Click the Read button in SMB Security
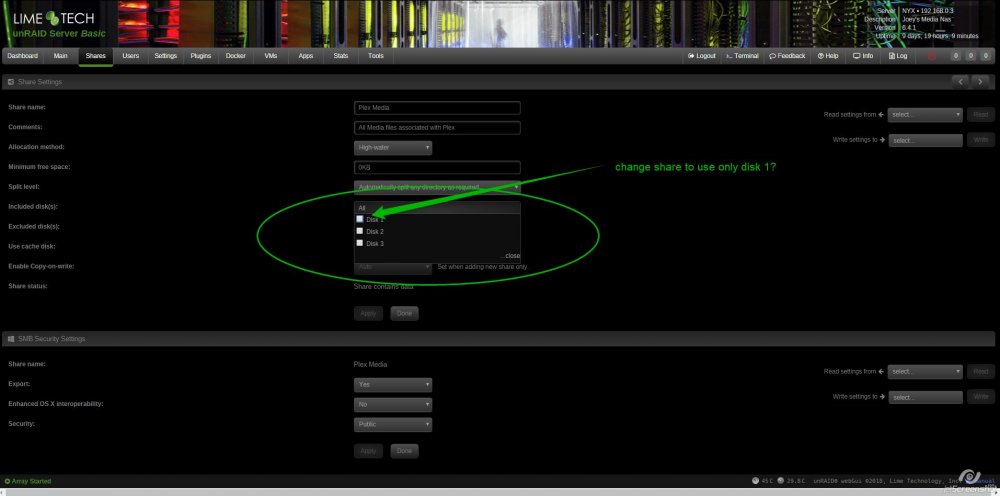 pos(980,372)
